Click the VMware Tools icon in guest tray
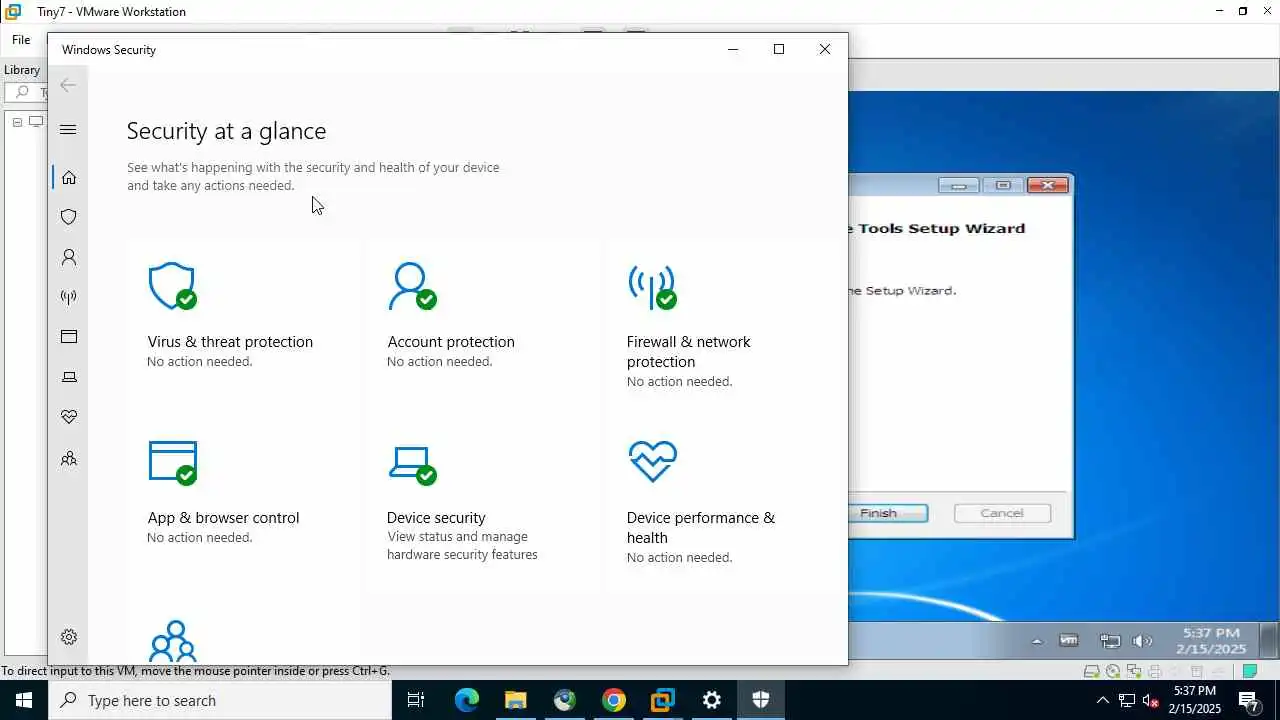Screen dimensions: 1280x720 click(x=1069, y=641)
